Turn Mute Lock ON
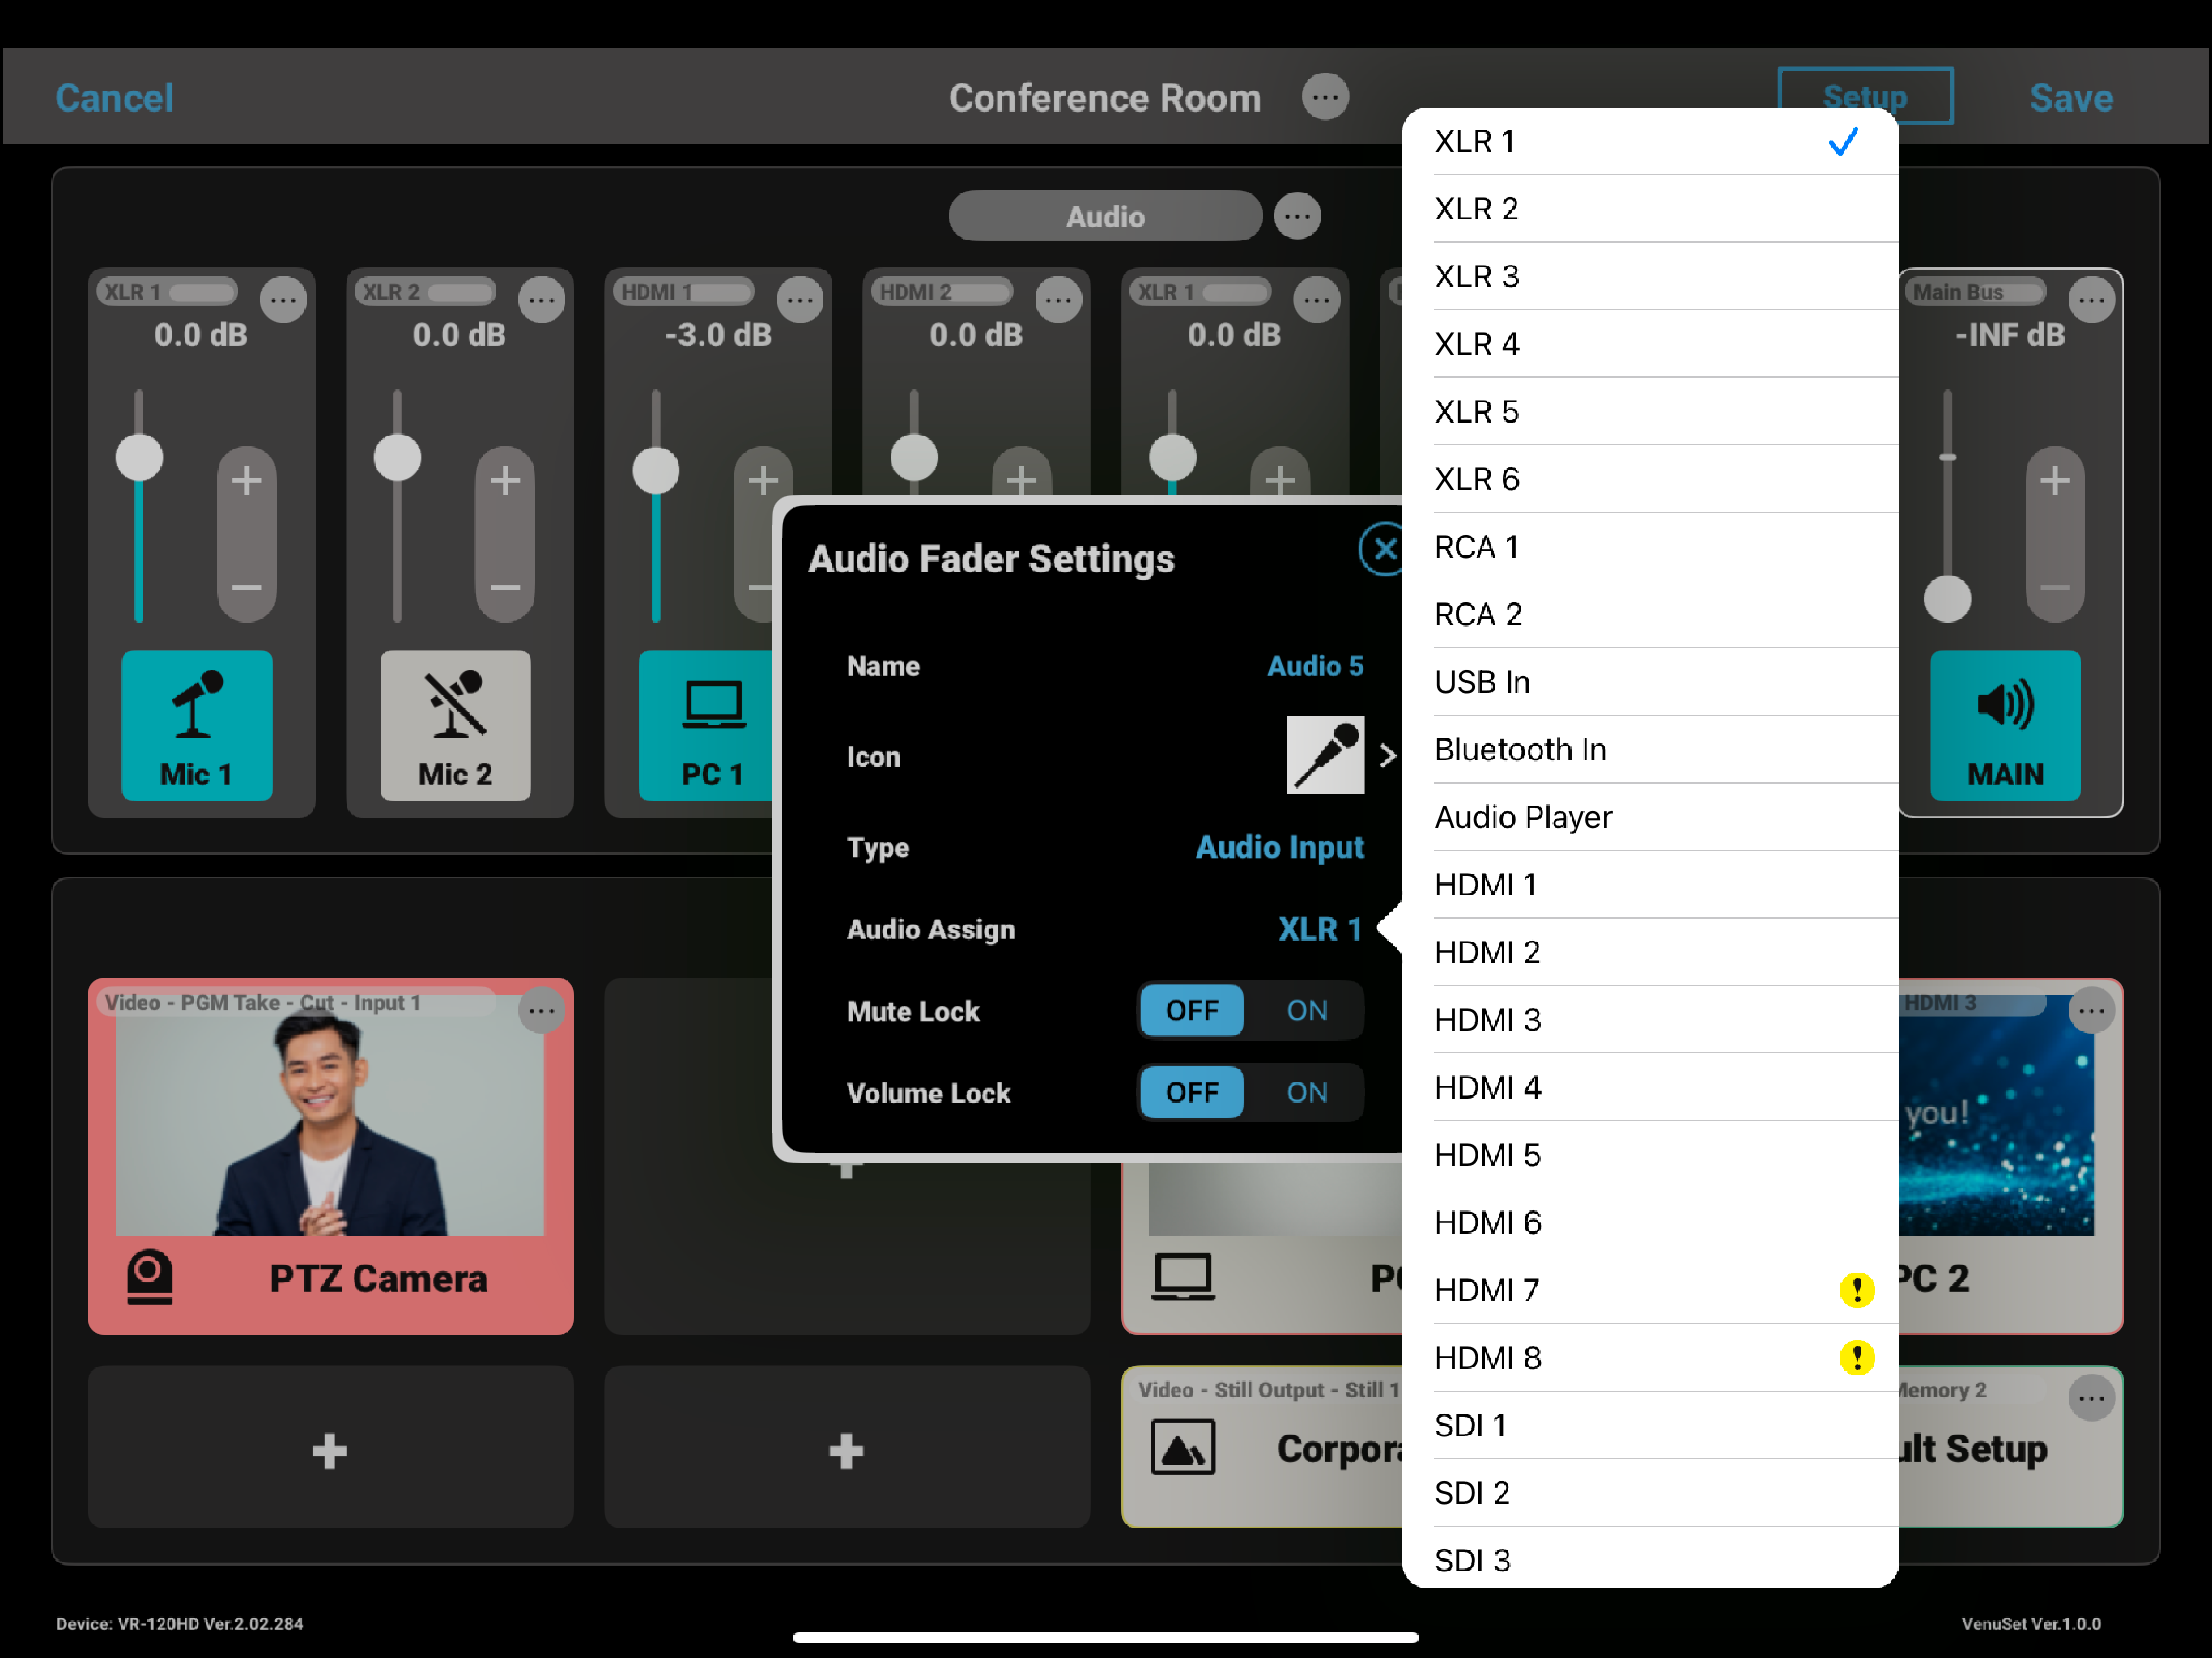Image resolution: width=2212 pixels, height=1658 pixels. [x=1306, y=1010]
